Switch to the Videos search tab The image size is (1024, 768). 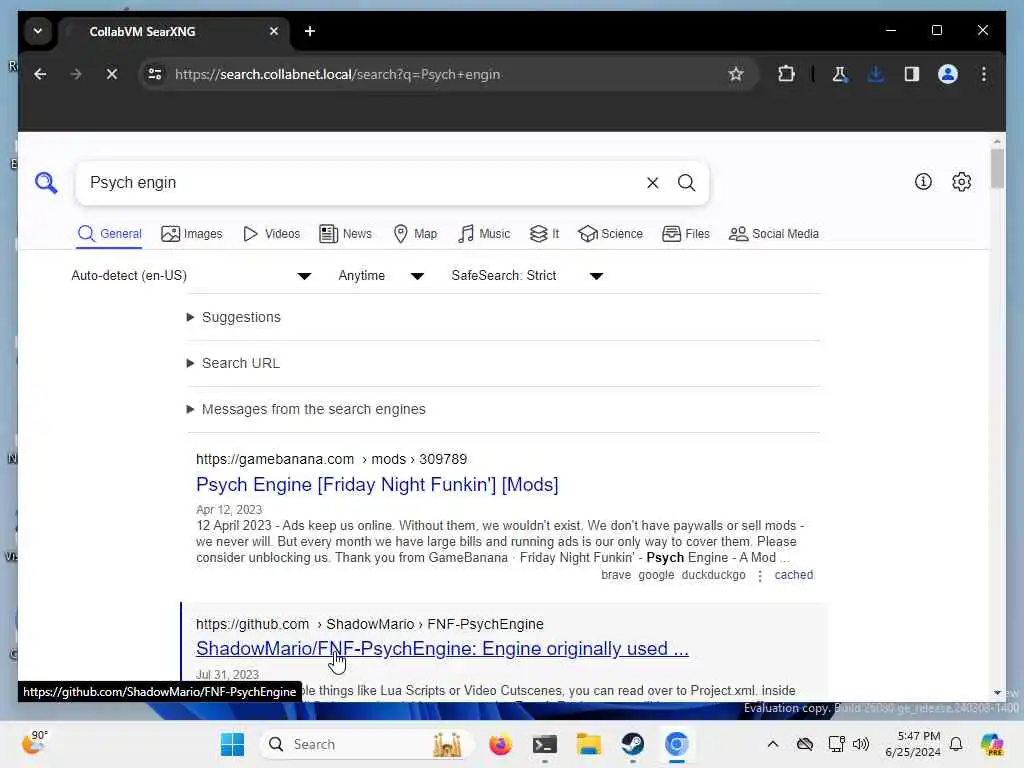pos(271,234)
